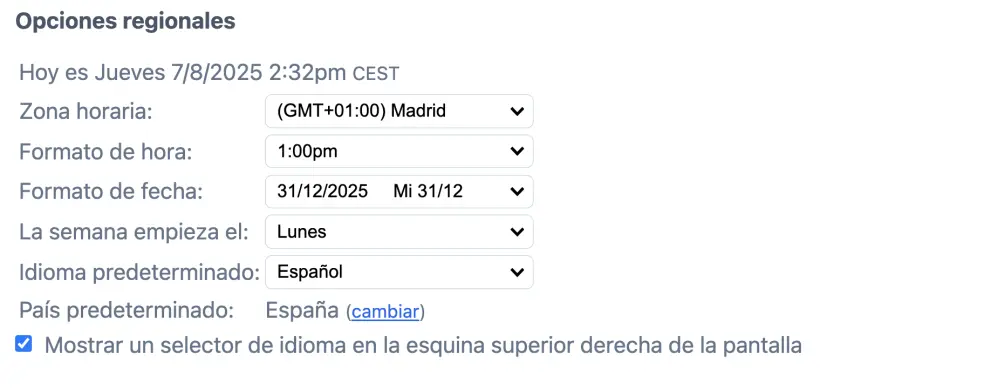The height and width of the screenshot is (388, 984).
Task: Click the Mostrar un selector de idioma label text
Action: tap(423, 345)
